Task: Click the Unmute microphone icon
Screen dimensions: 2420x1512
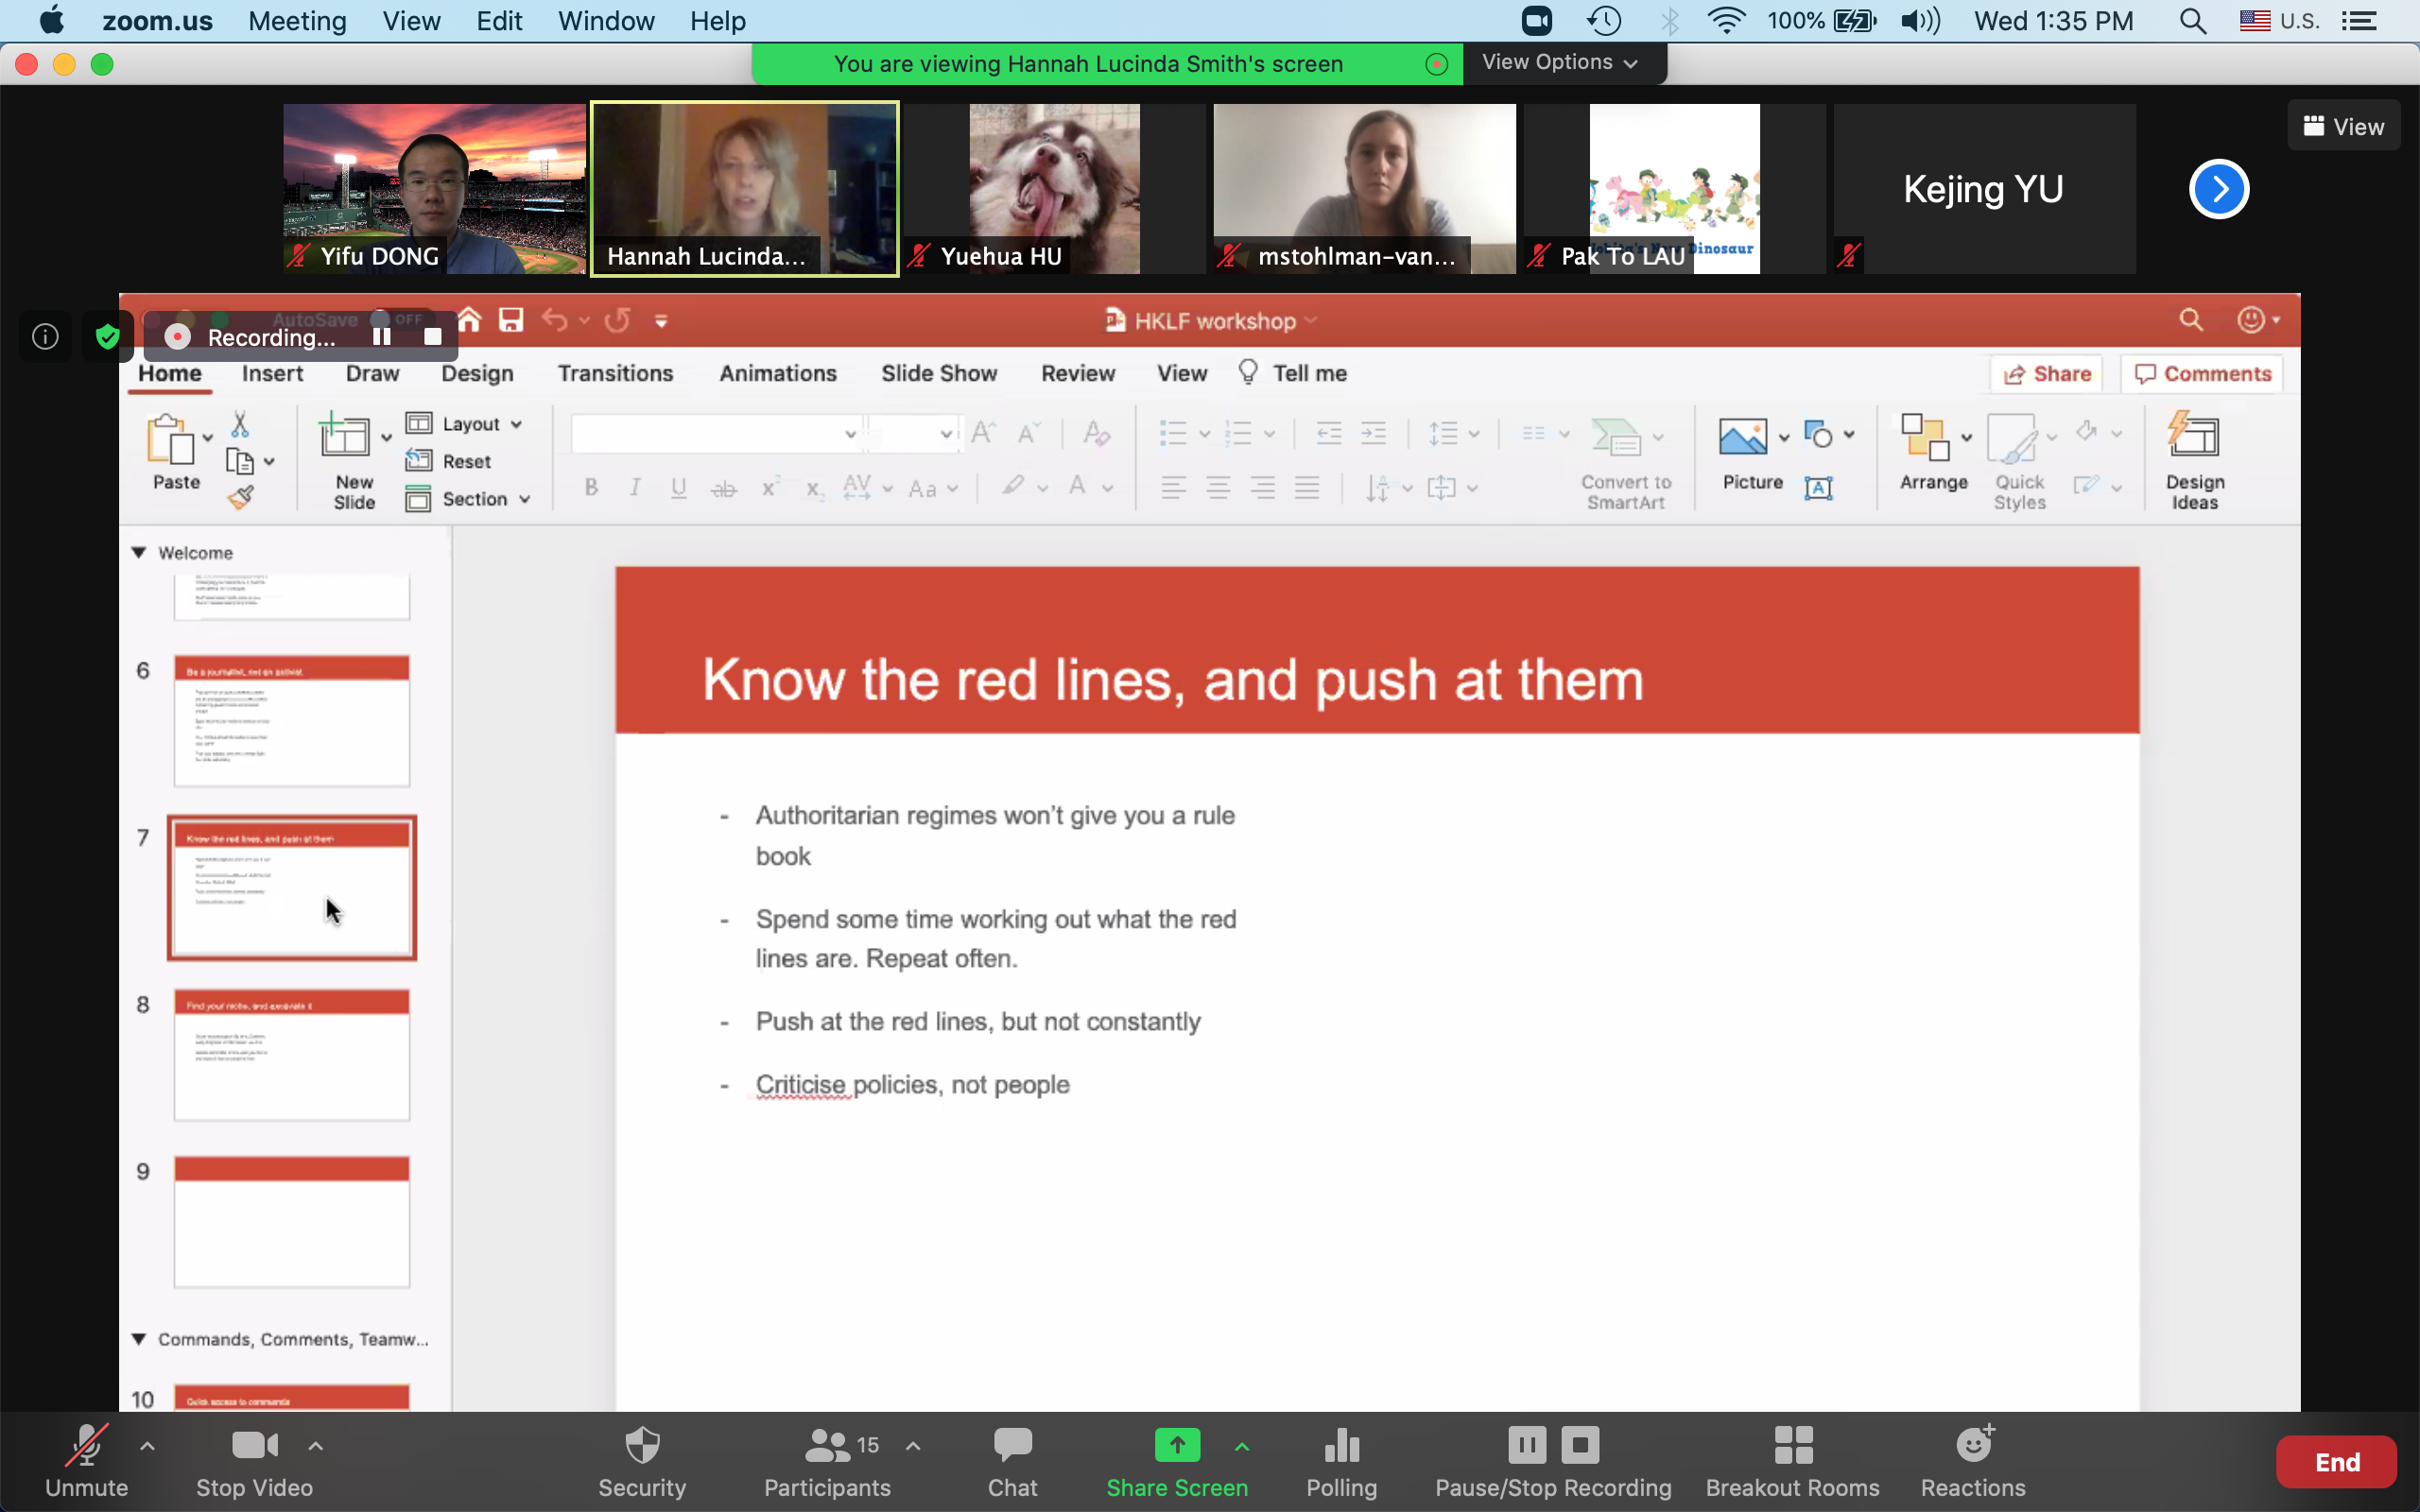Action: click(x=86, y=1445)
